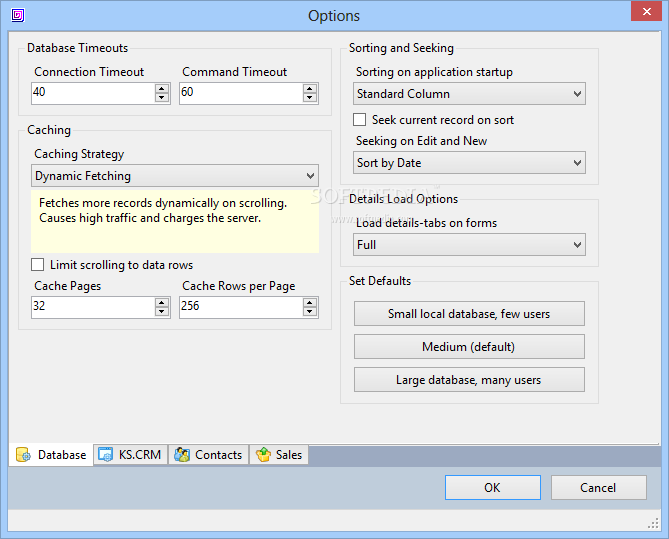Click the app icon in title bar

[18, 16]
